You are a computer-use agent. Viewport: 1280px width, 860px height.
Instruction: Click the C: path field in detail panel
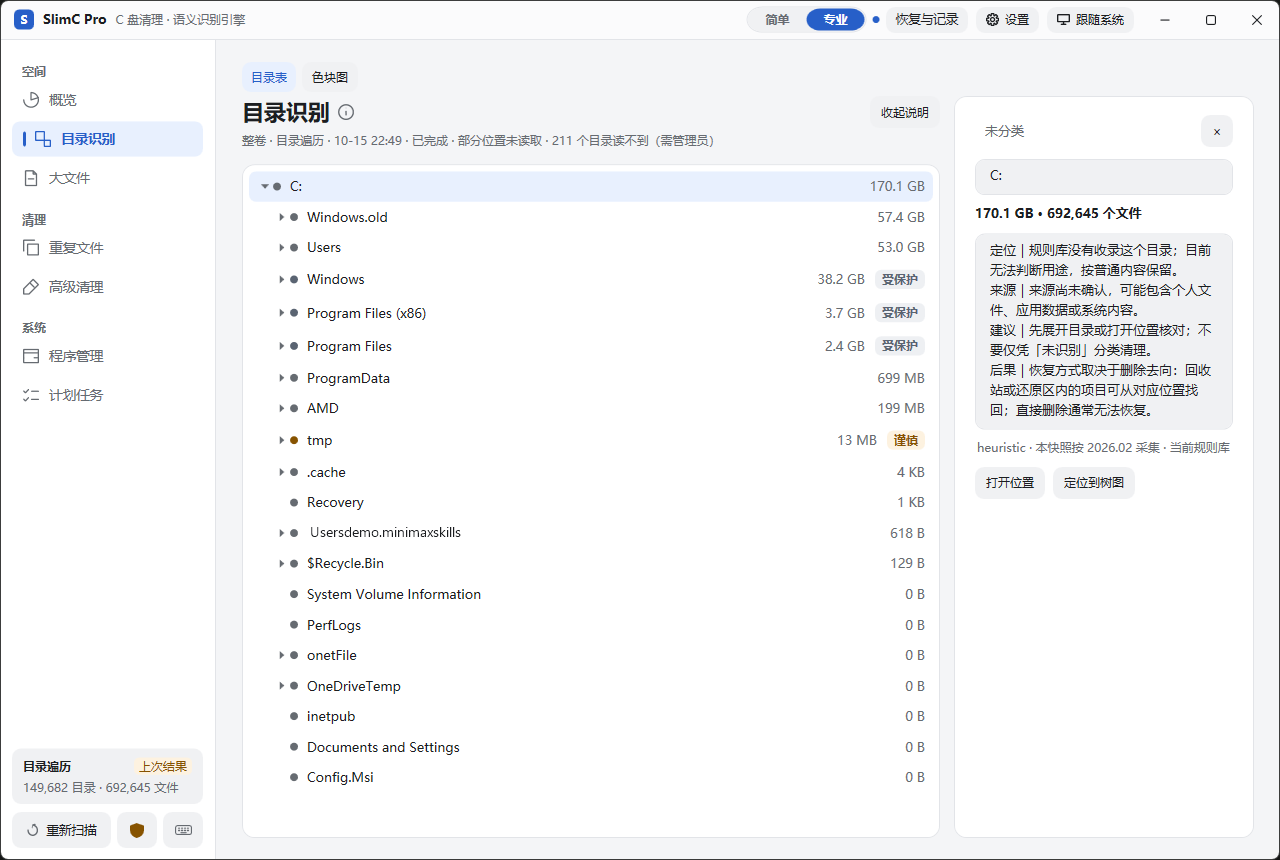point(1104,176)
